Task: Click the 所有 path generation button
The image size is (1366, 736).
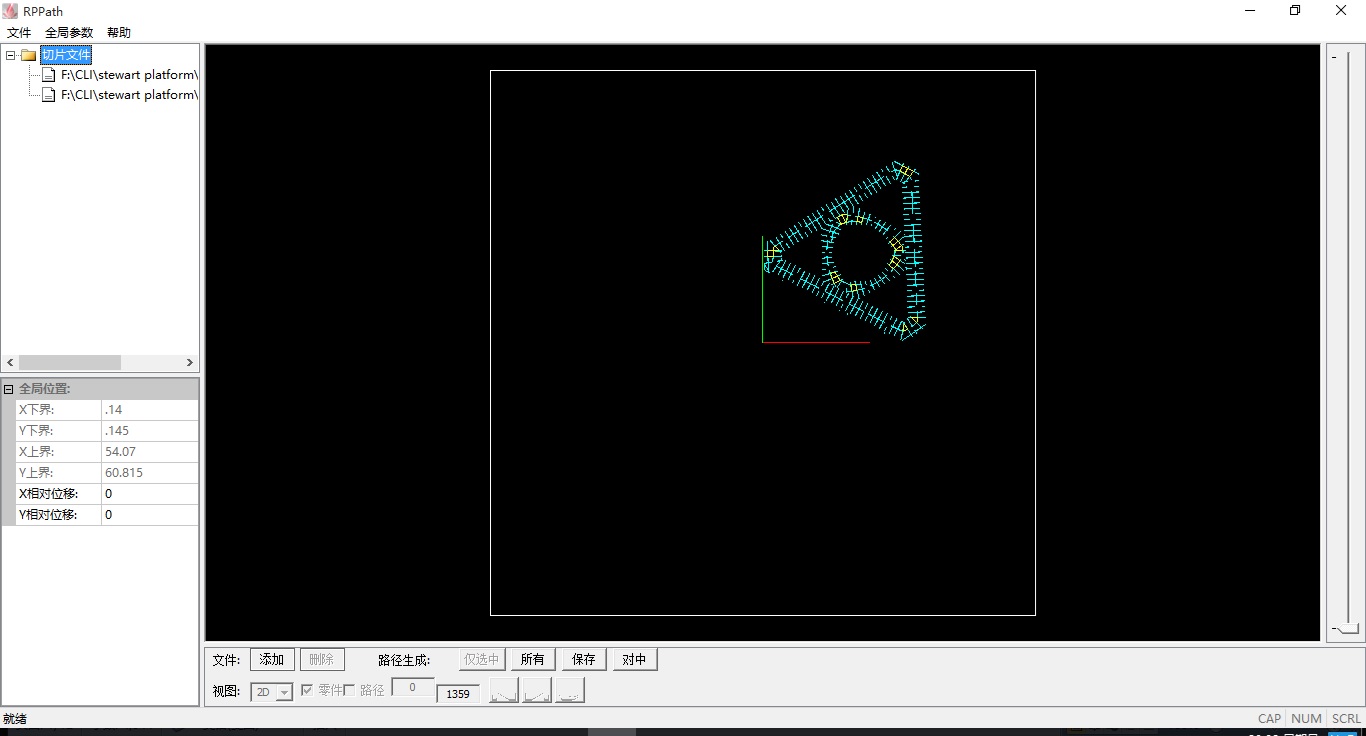Action: pyautogui.click(x=533, y=660)
